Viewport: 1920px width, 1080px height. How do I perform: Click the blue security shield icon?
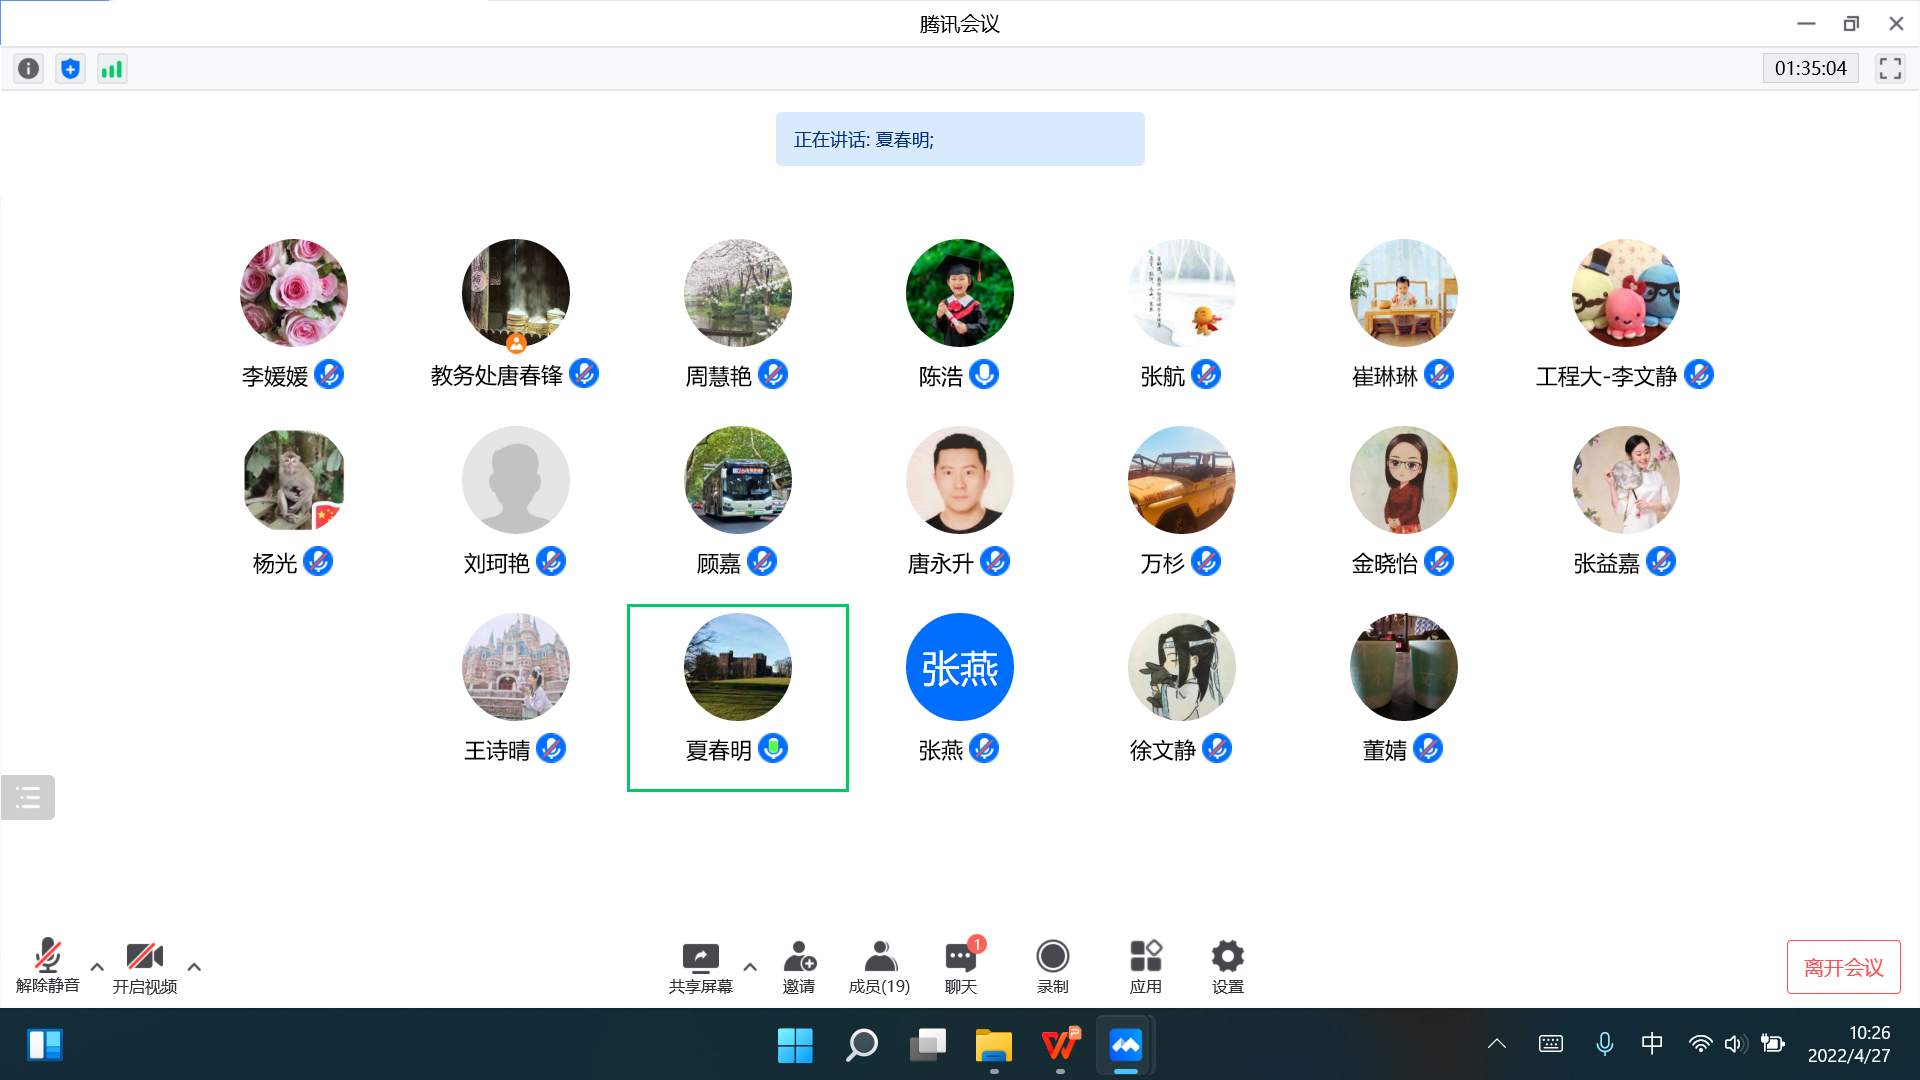70,69
